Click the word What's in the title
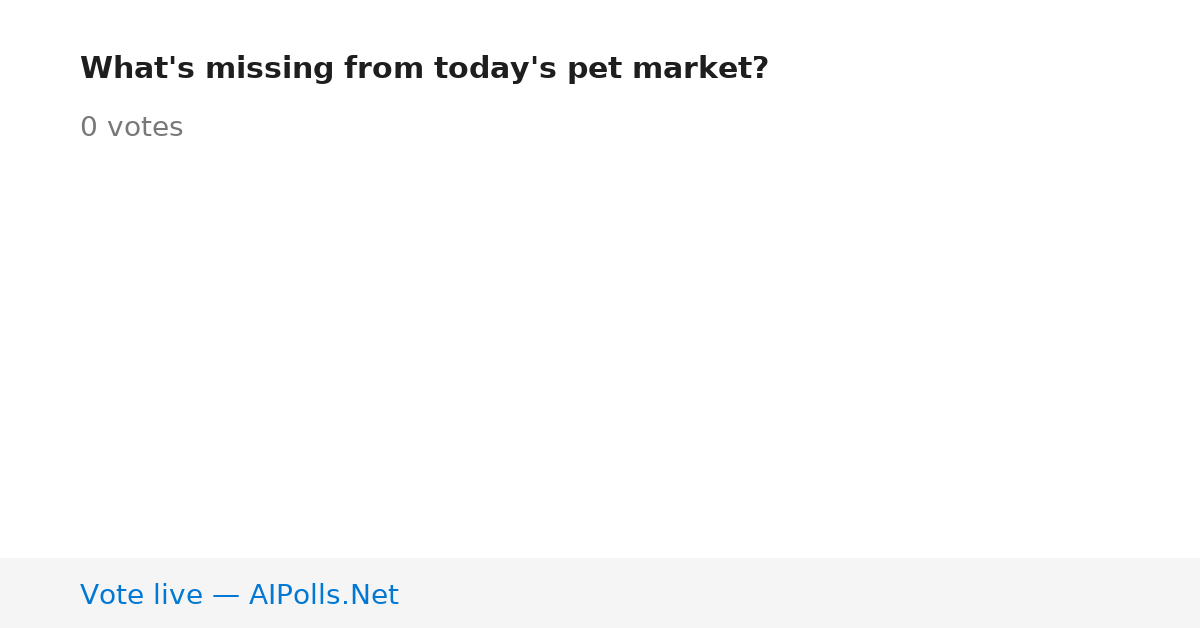 point(138,69)
